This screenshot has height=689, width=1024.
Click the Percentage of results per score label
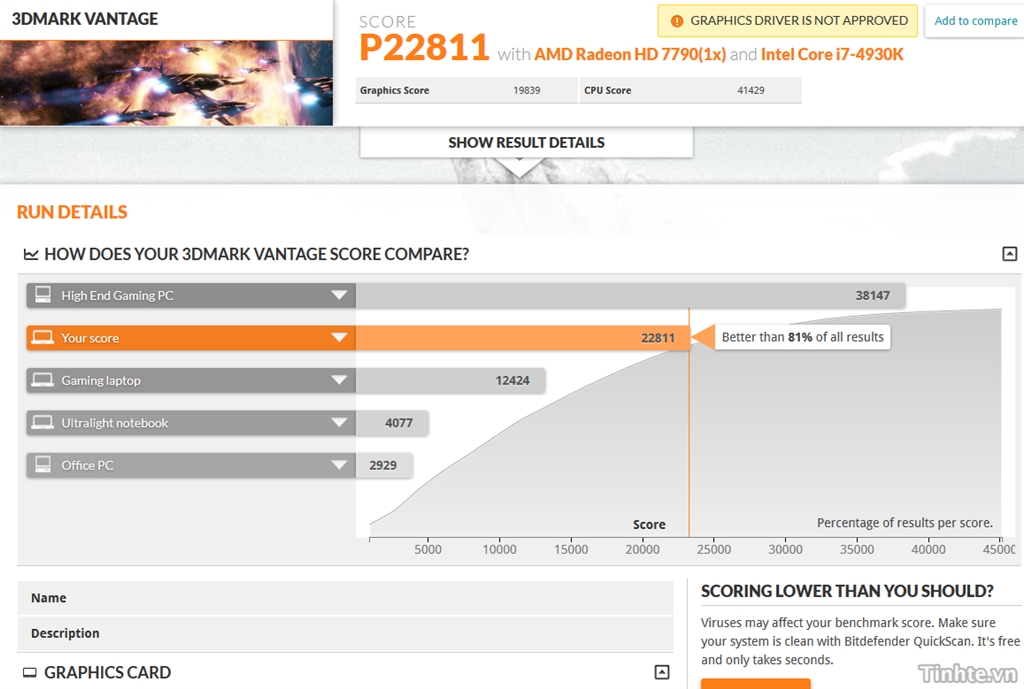pyautogui.click(x=904, y=522)
